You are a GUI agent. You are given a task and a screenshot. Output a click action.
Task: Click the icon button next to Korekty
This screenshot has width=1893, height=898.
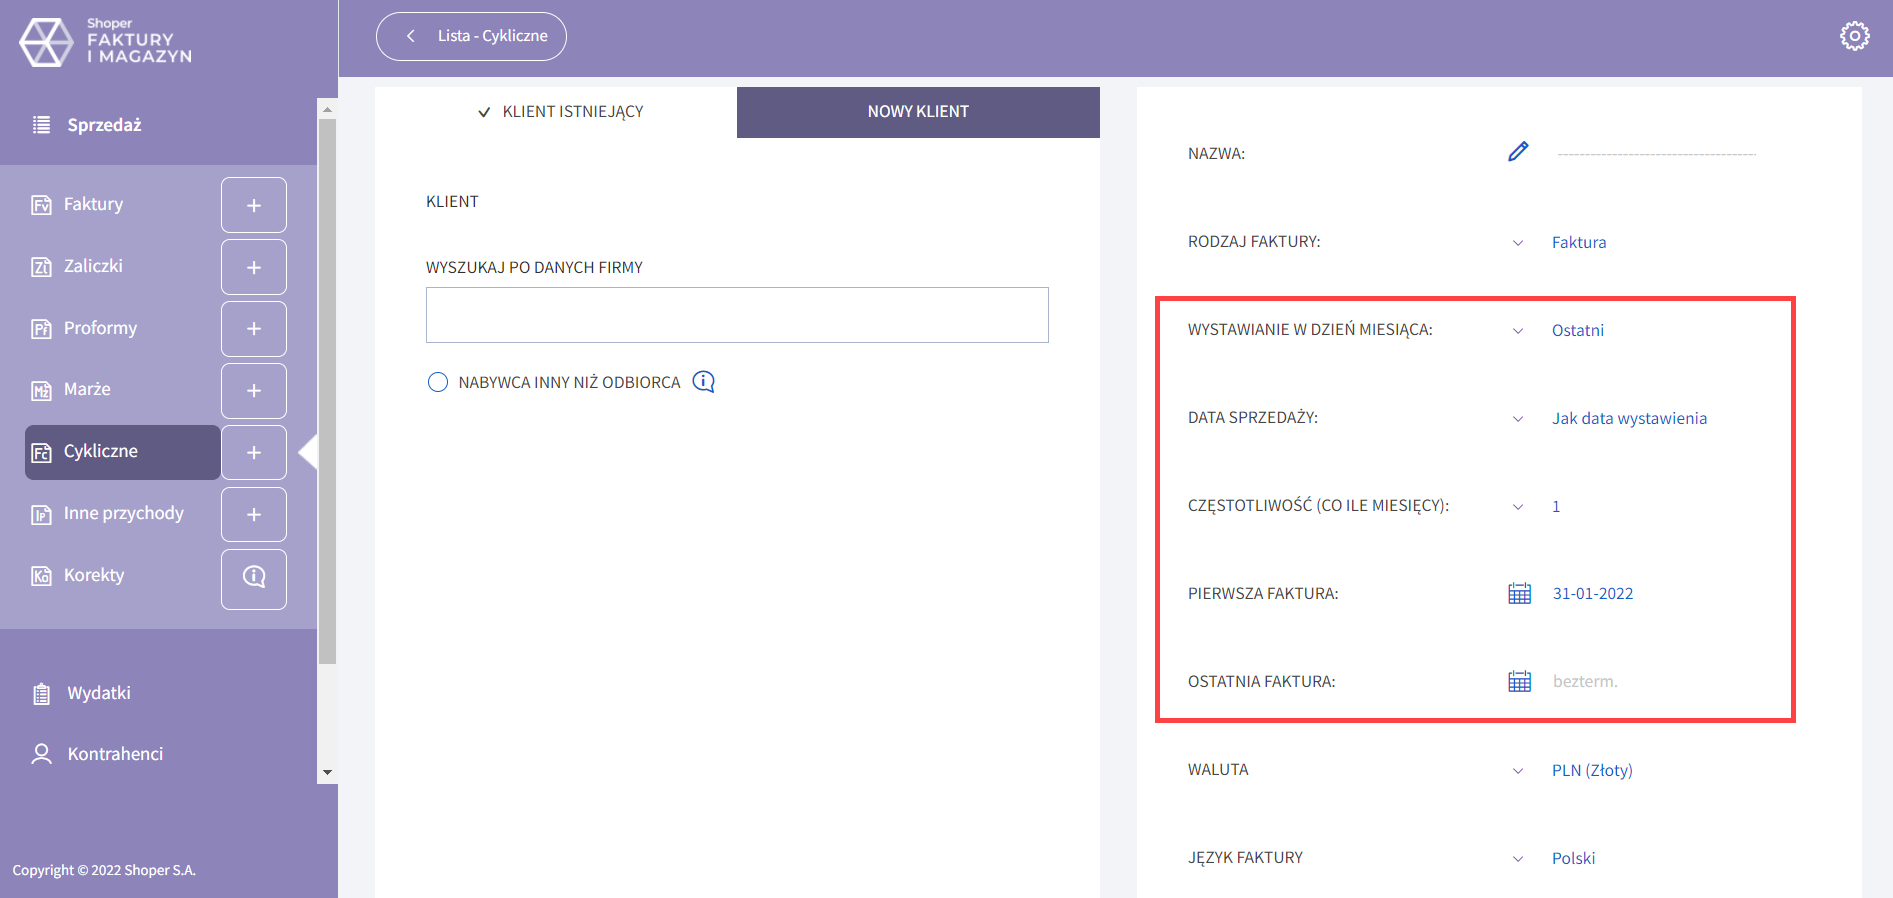coord(254,577)
